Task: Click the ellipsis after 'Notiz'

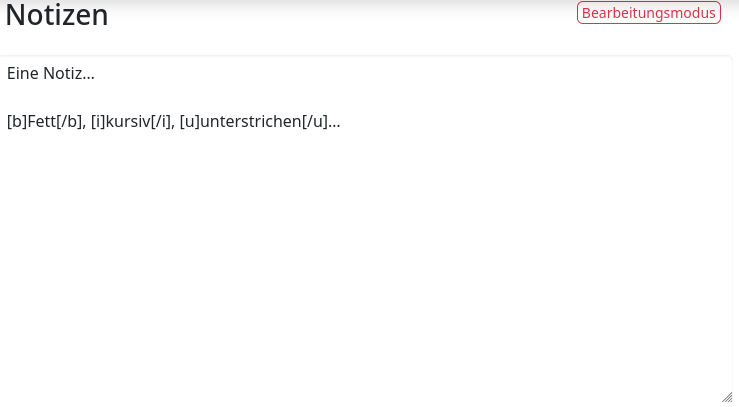Action: click(x=88, y=78)
